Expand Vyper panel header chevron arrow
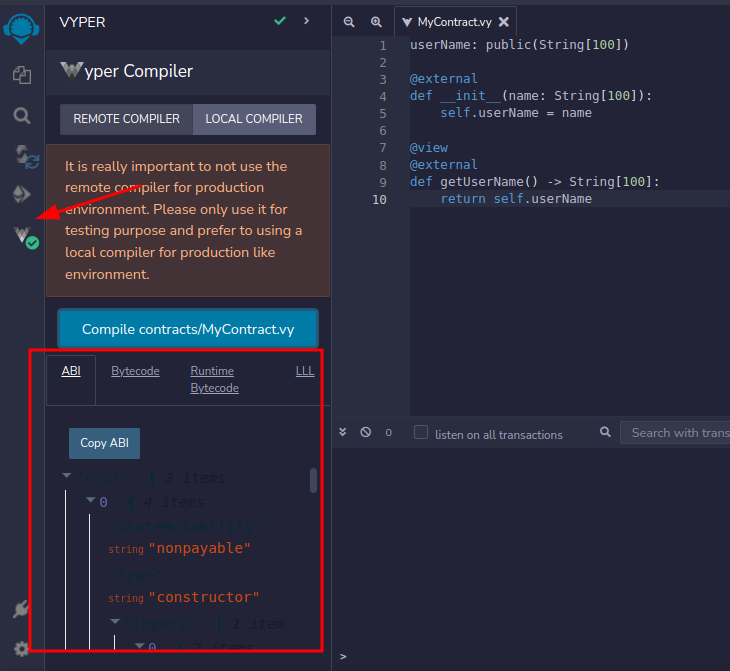 [306, 20]
